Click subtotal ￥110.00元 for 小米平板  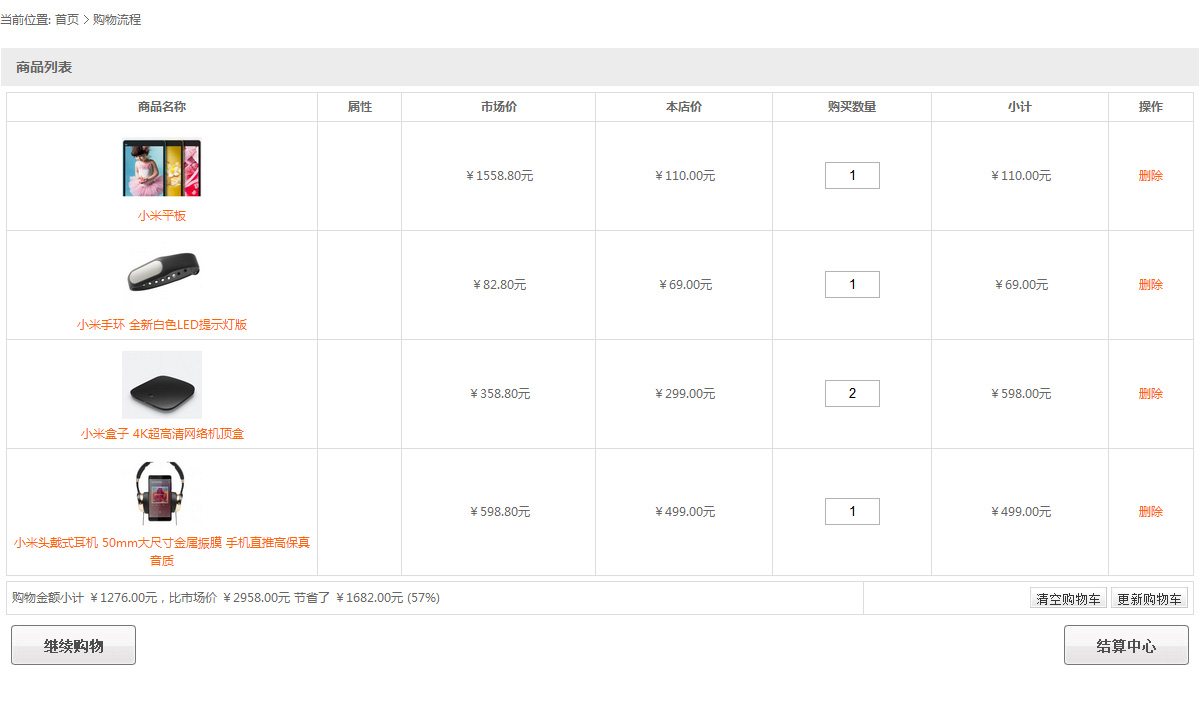(x=1021, y=176)
